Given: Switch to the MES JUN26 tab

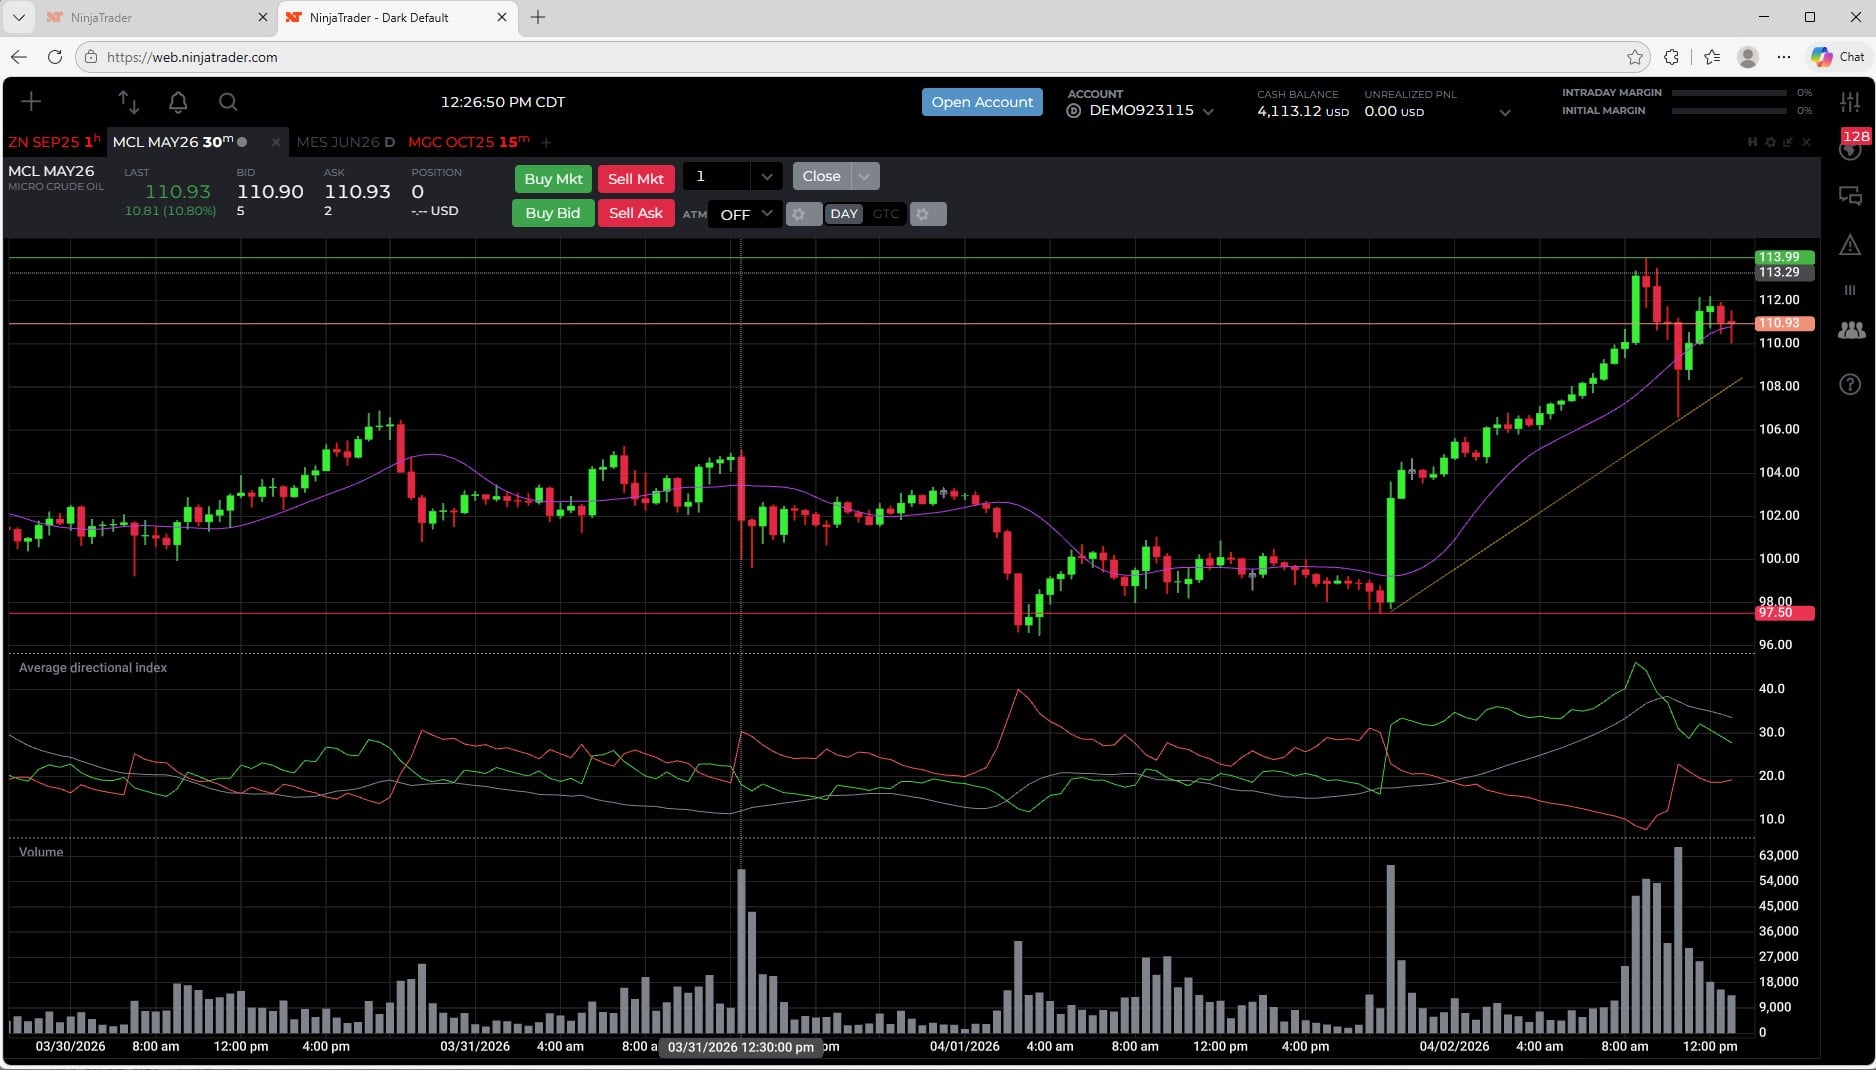Looking at the screenshot, I should 345,142.
